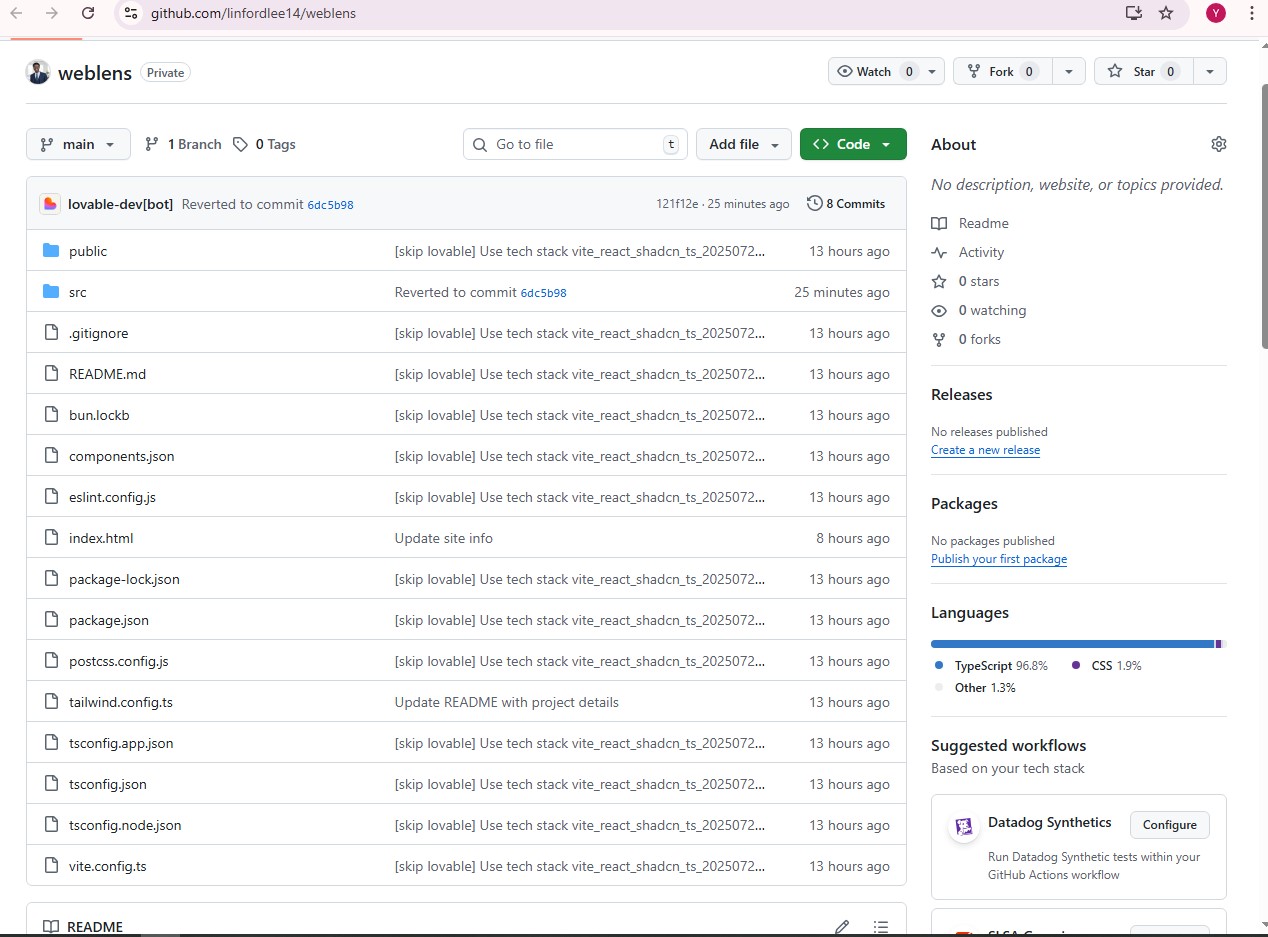The image size is (1268, 937).
Task: Click the commits history clock icon
Action: (814, 203)
